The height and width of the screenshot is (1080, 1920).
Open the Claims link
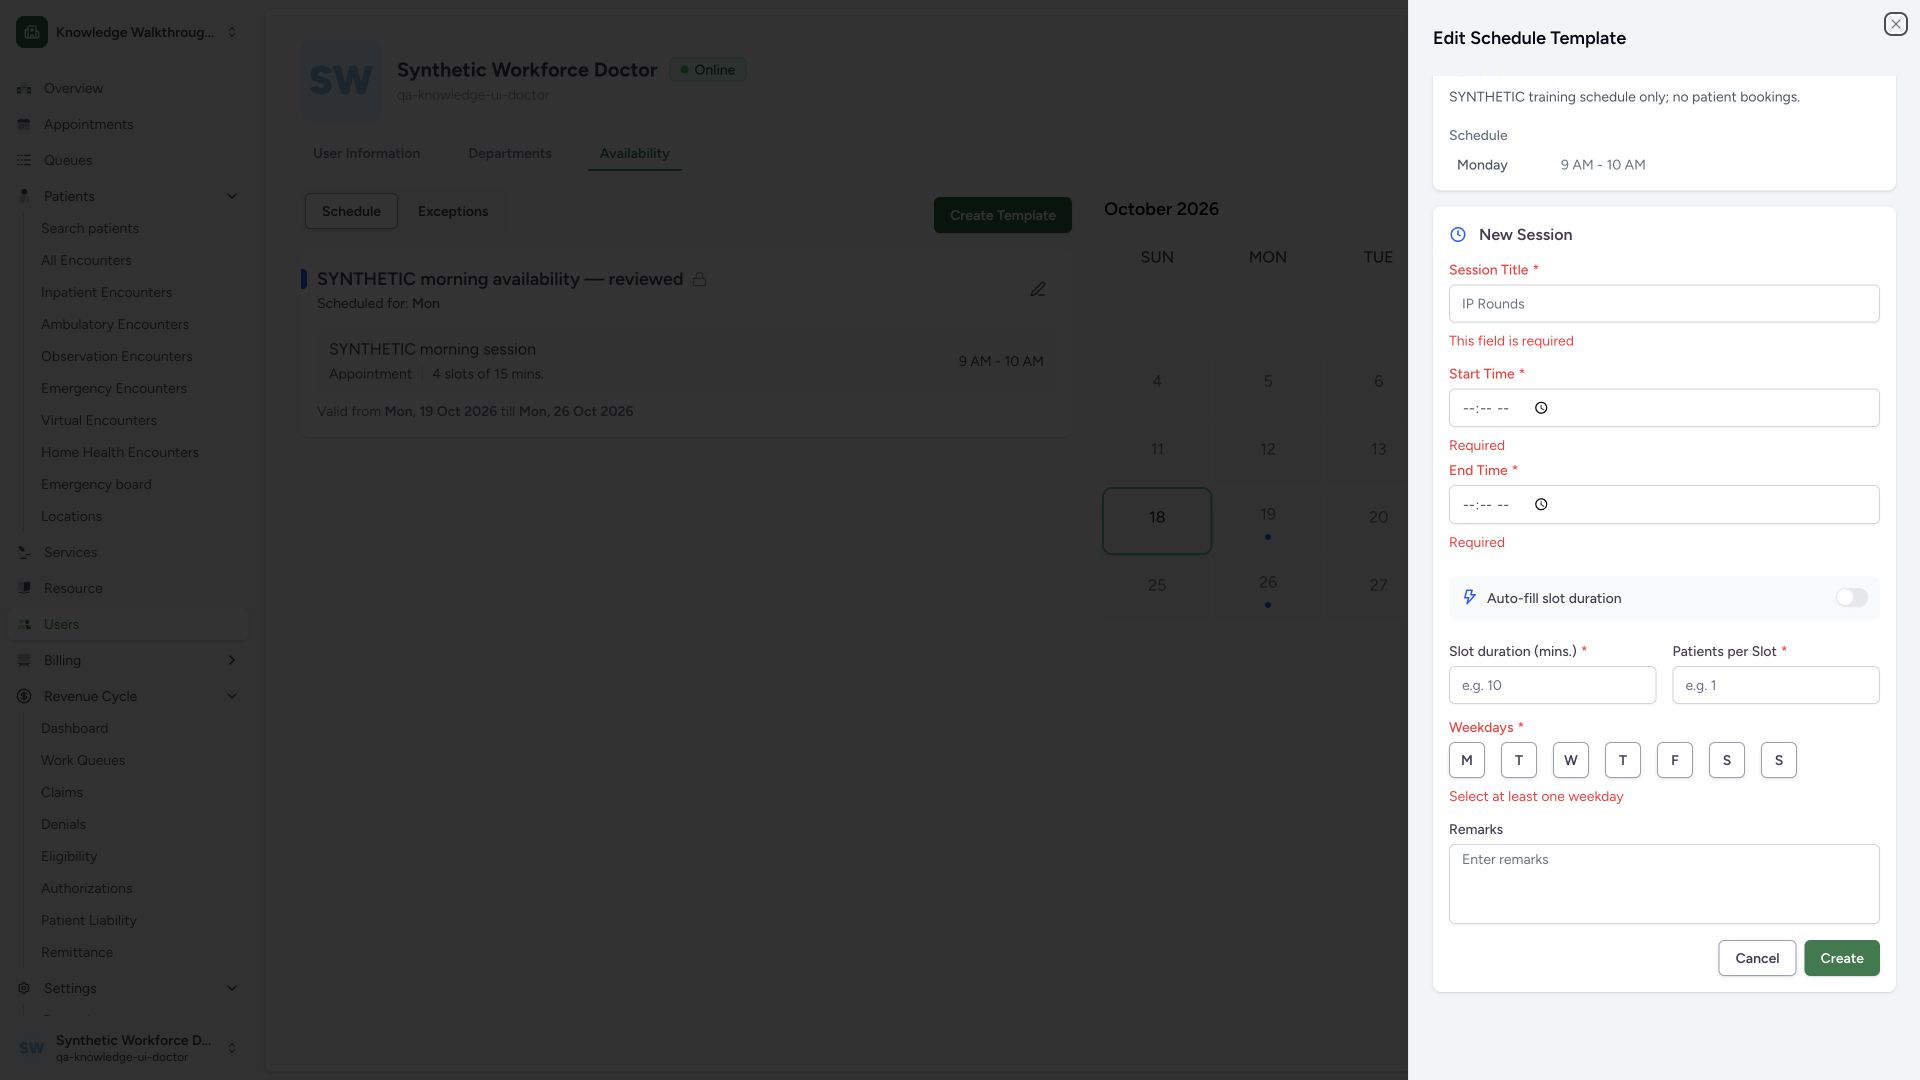(x=62, y=792)
